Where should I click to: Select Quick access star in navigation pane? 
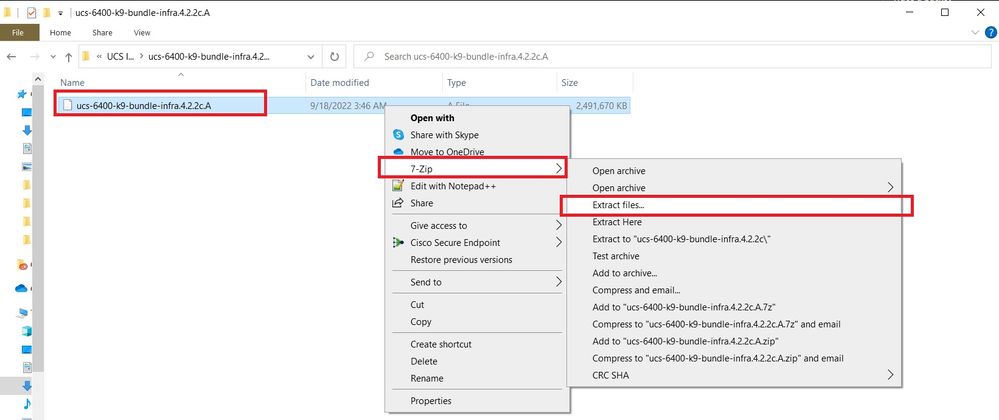22,94
